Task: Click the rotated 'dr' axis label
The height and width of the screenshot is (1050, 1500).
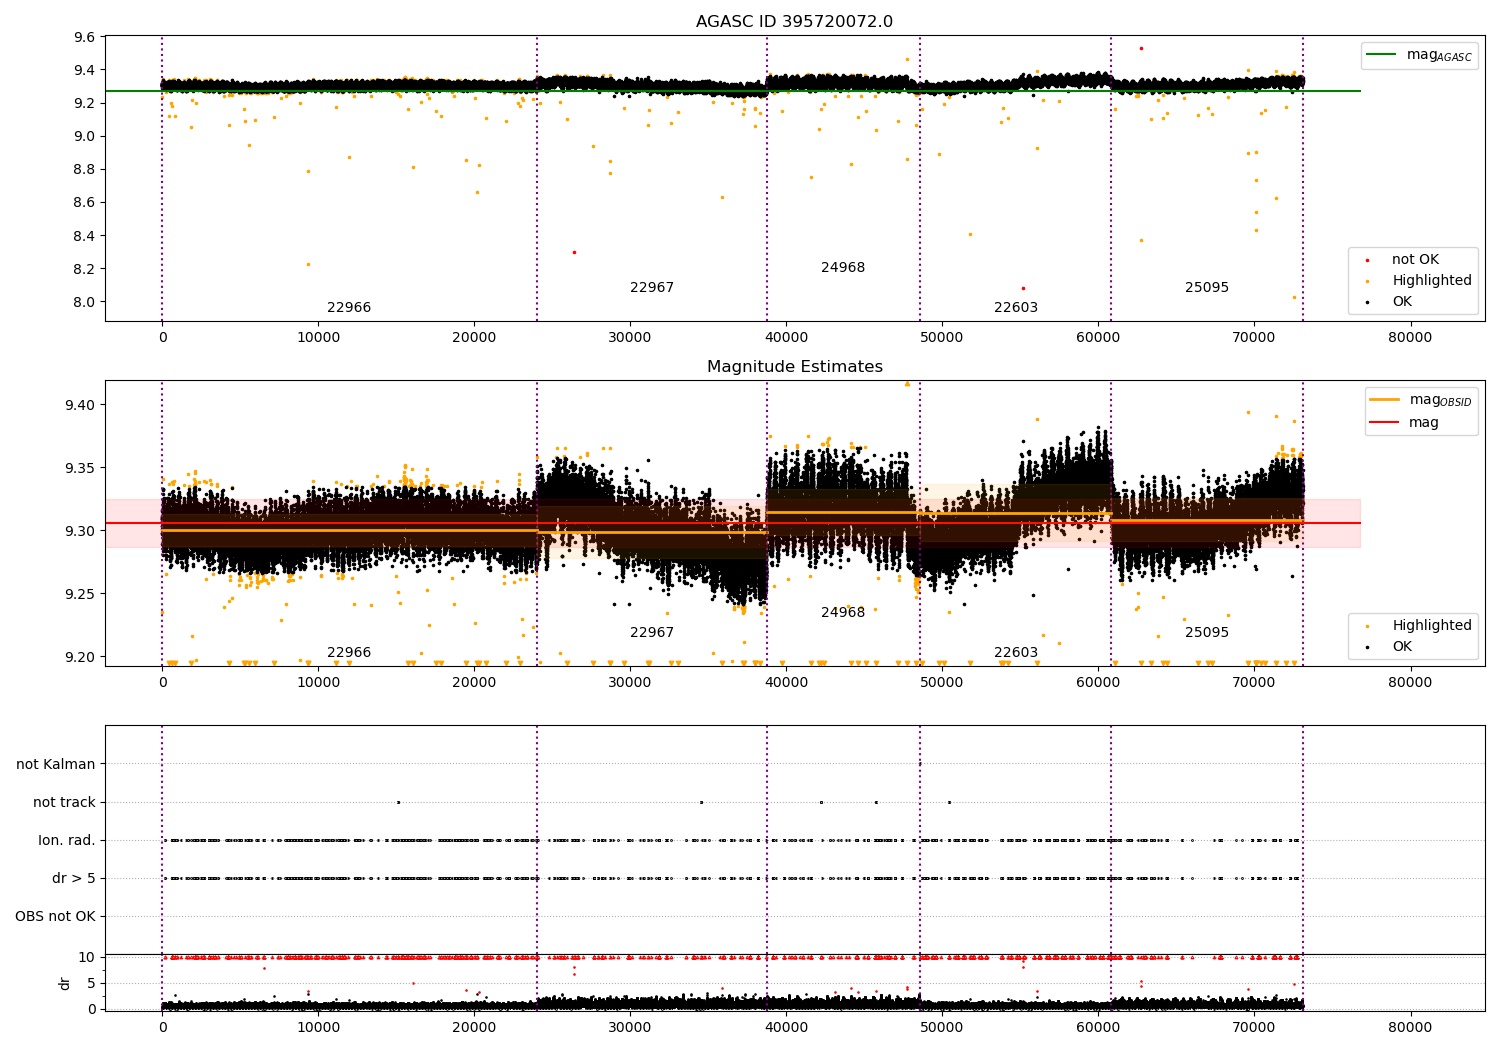Action: [65, 983]
